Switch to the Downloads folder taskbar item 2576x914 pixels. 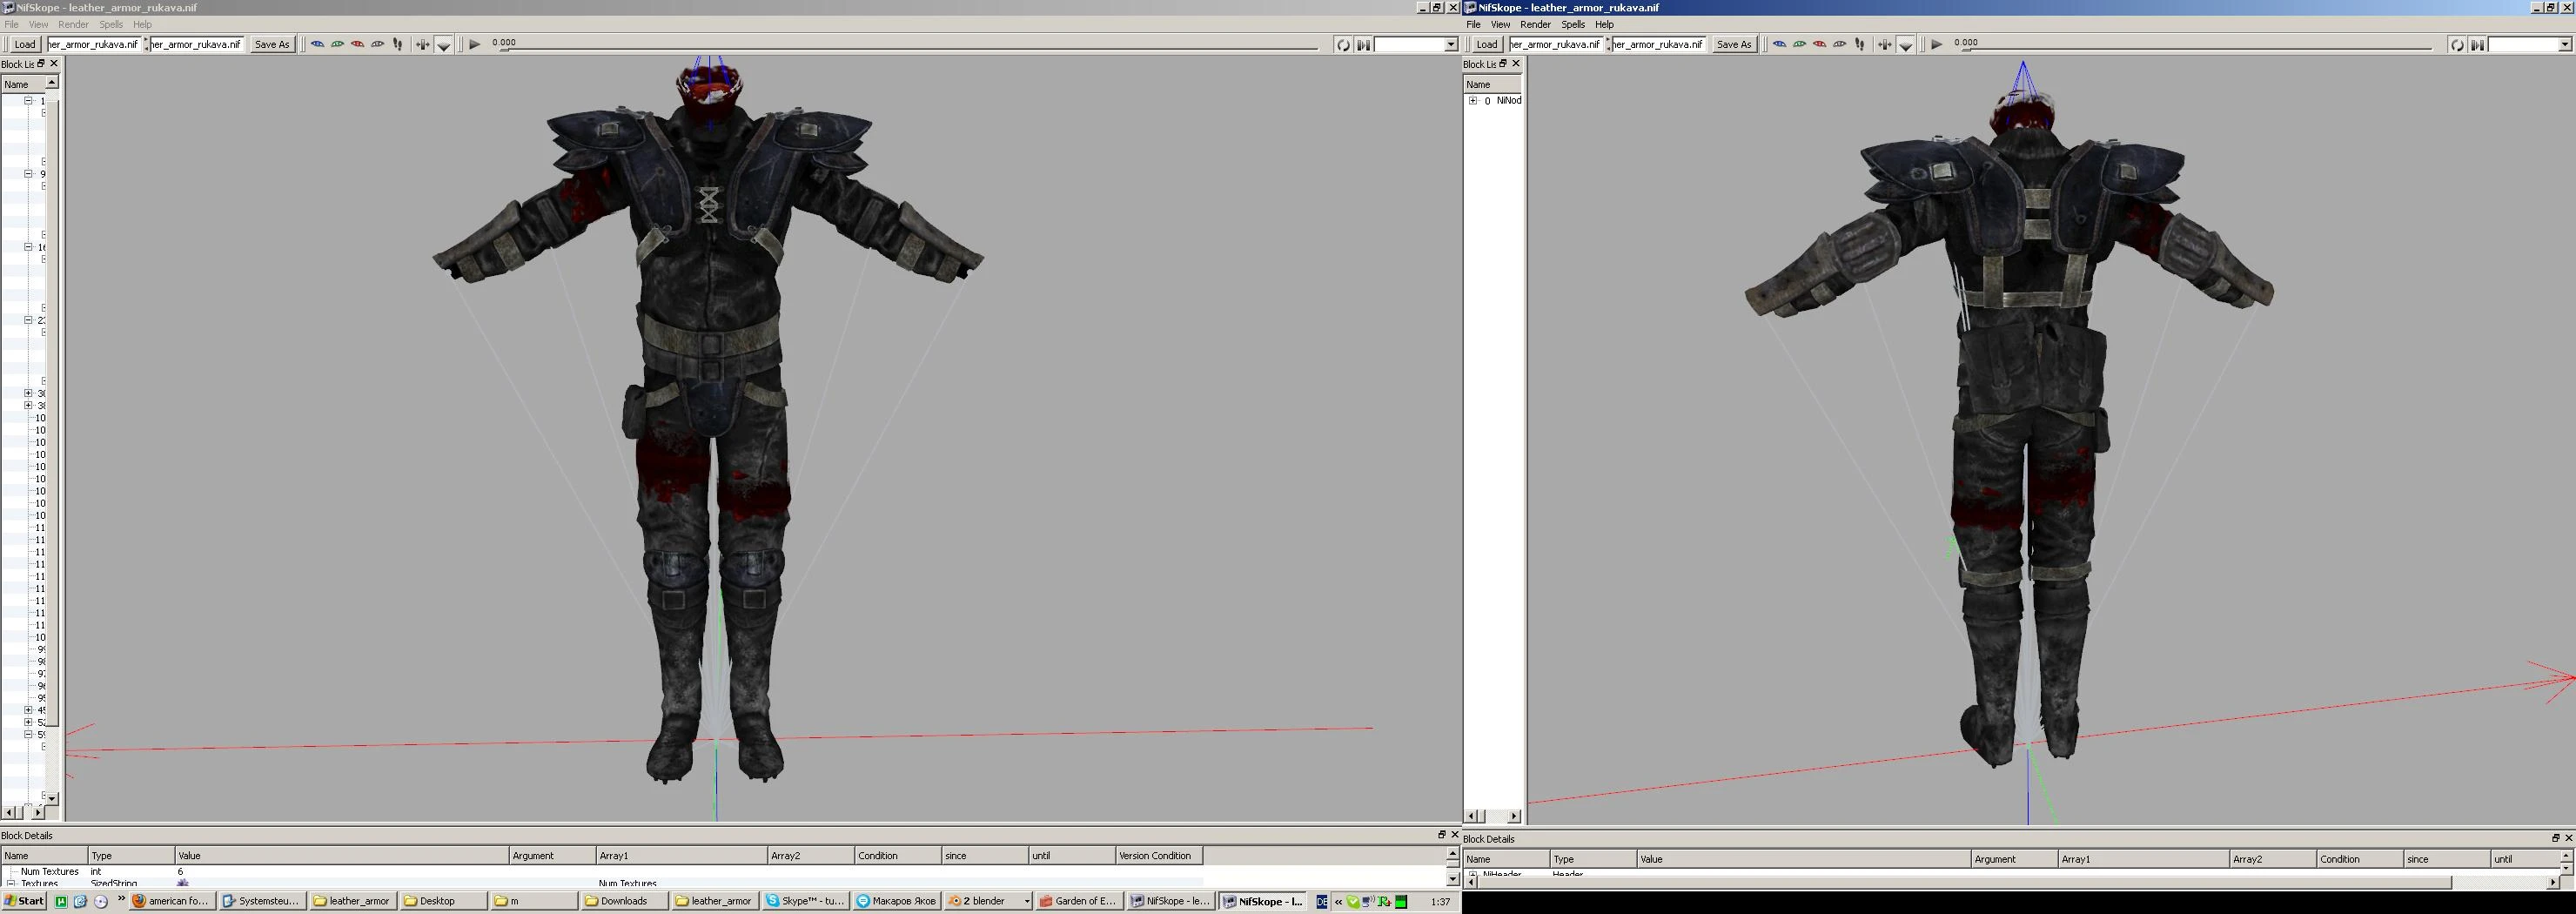[x=624, y=901]
